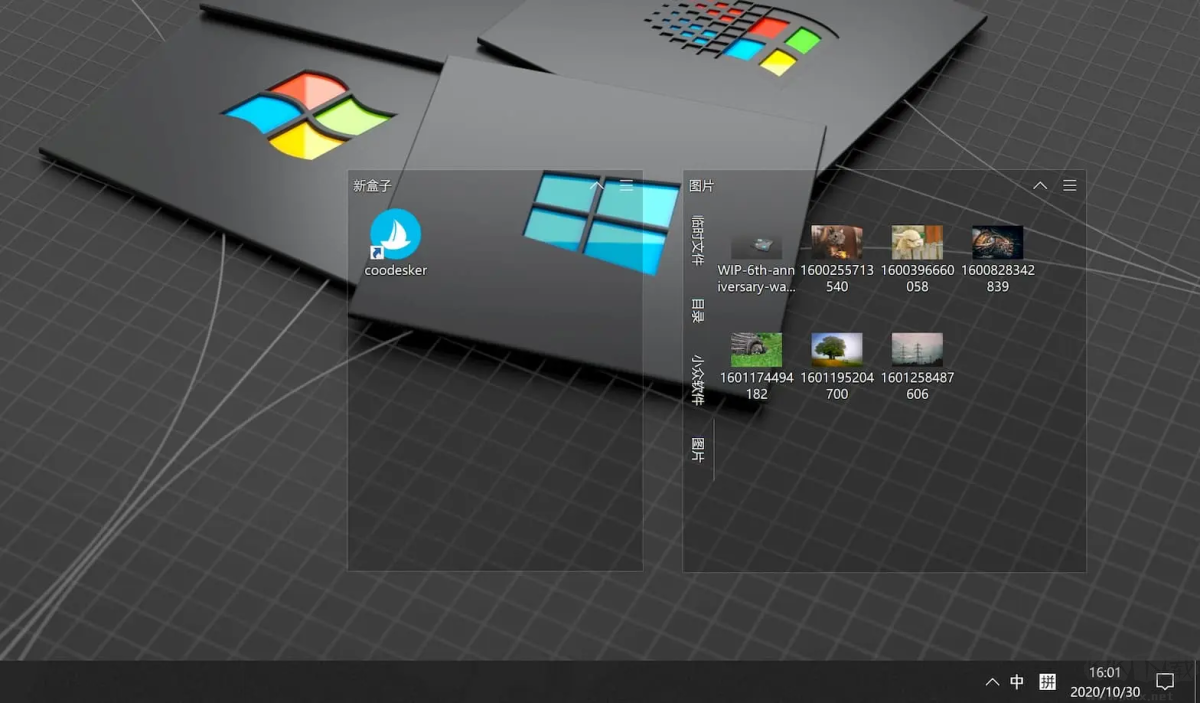Select image thumbnail 1600255713540
Viewport: 1200px width, 703px height.
click(837, 243)
